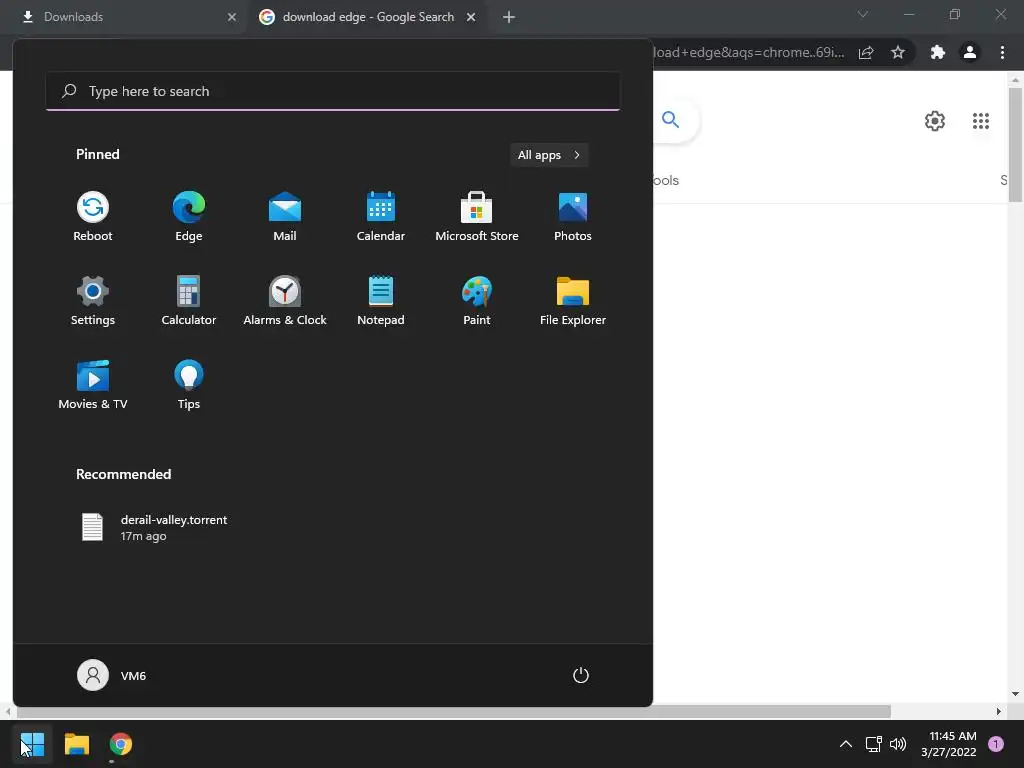1024x768 pixels.
Task: Open the Google apps grid
Action: click(x=980, y=121)
